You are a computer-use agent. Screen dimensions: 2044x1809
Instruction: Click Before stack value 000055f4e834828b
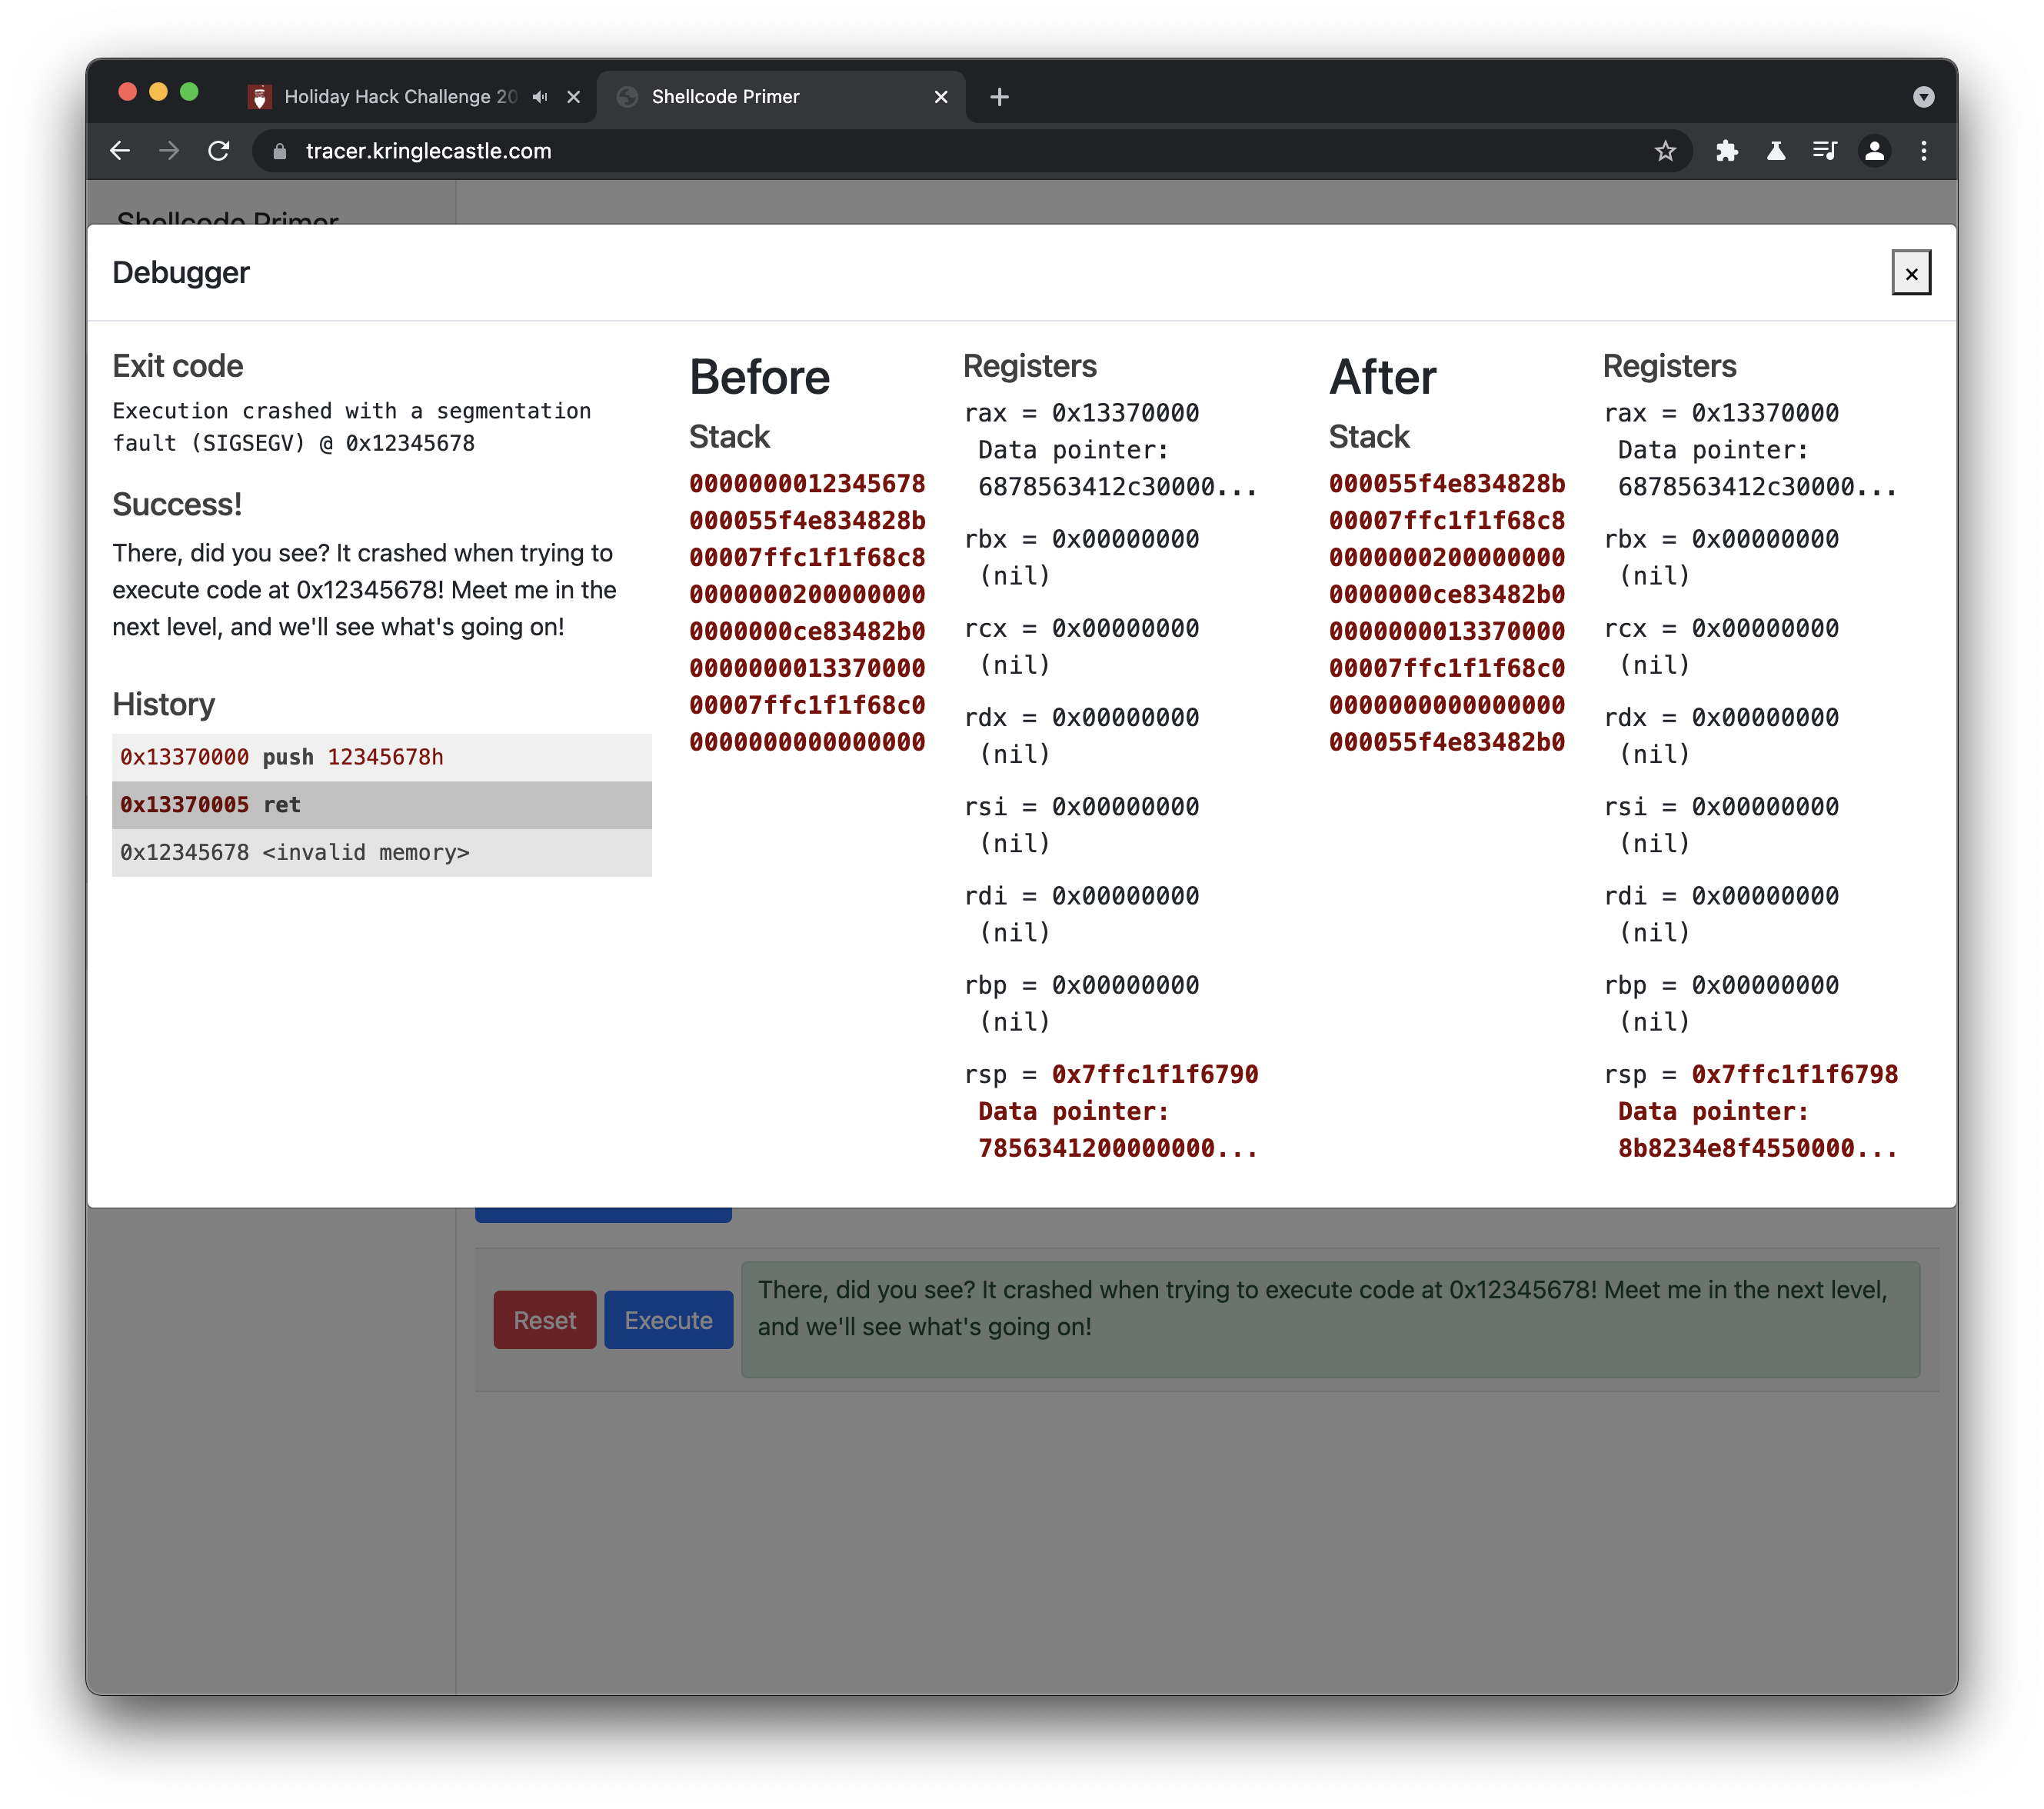[807, 521]
